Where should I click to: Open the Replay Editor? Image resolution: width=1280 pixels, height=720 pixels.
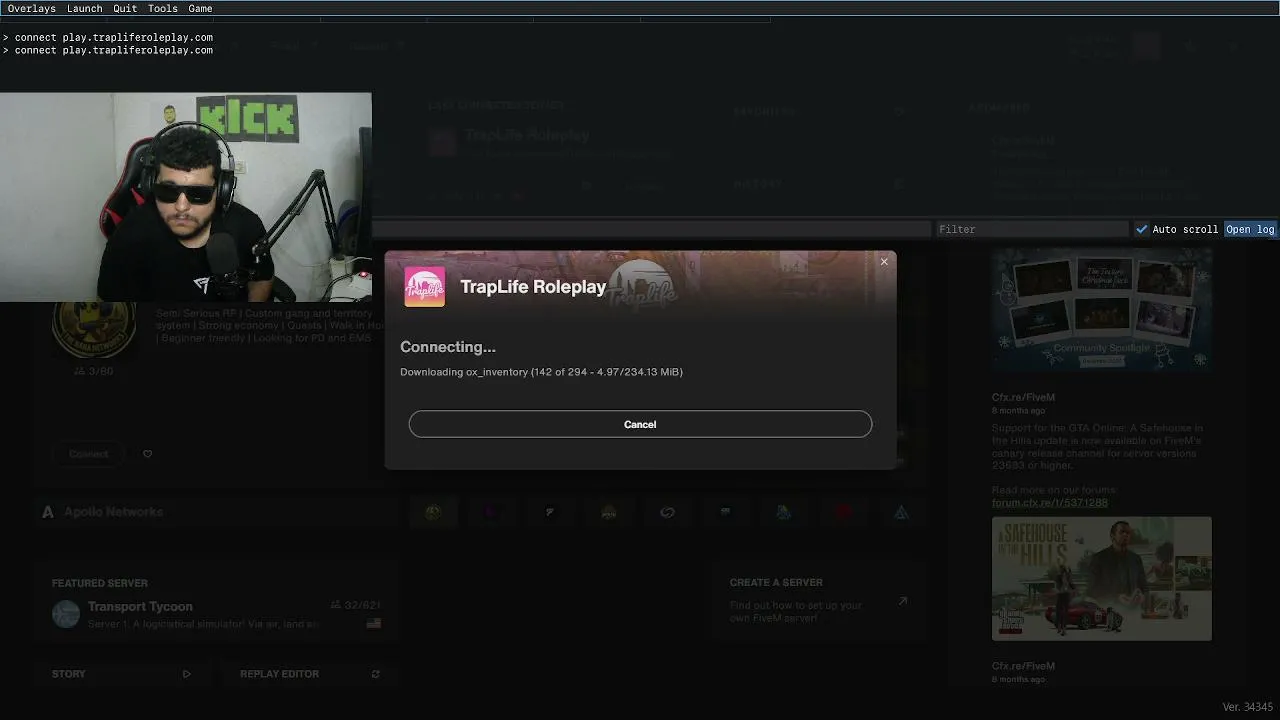[x=310, y=674]
